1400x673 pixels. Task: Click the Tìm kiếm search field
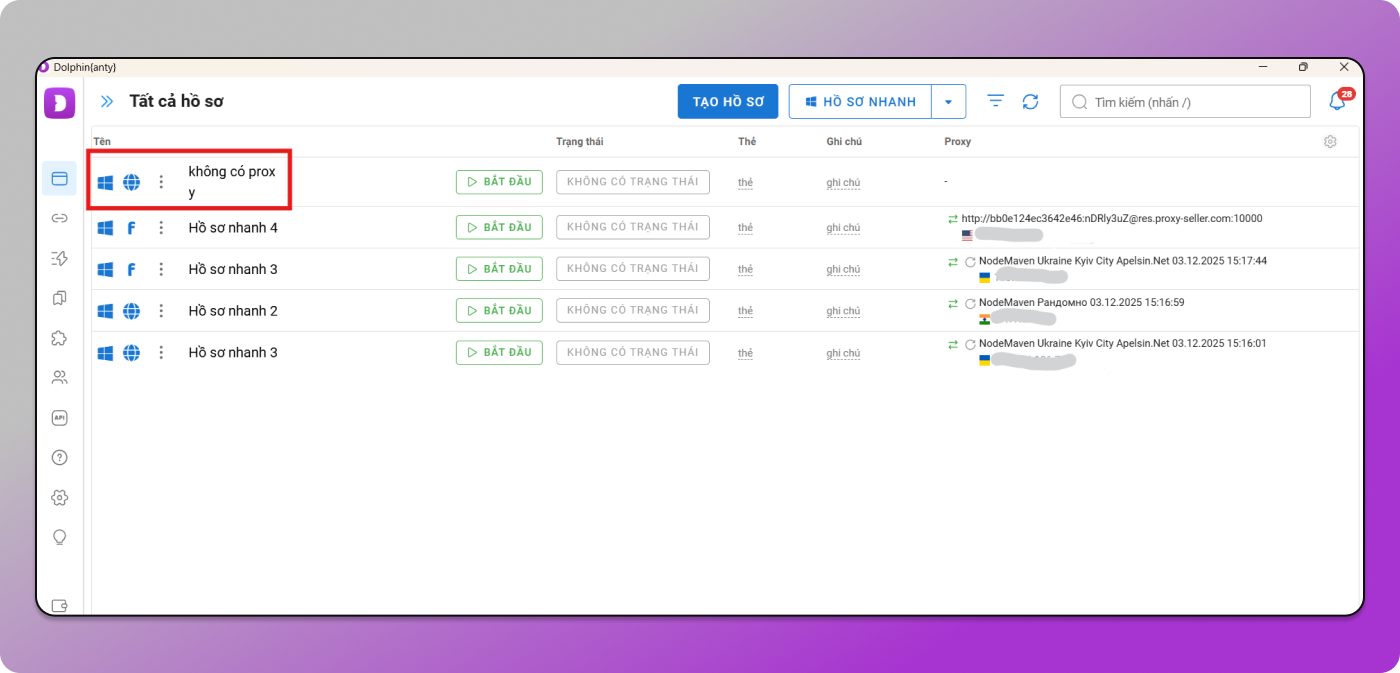(1190, 102)
